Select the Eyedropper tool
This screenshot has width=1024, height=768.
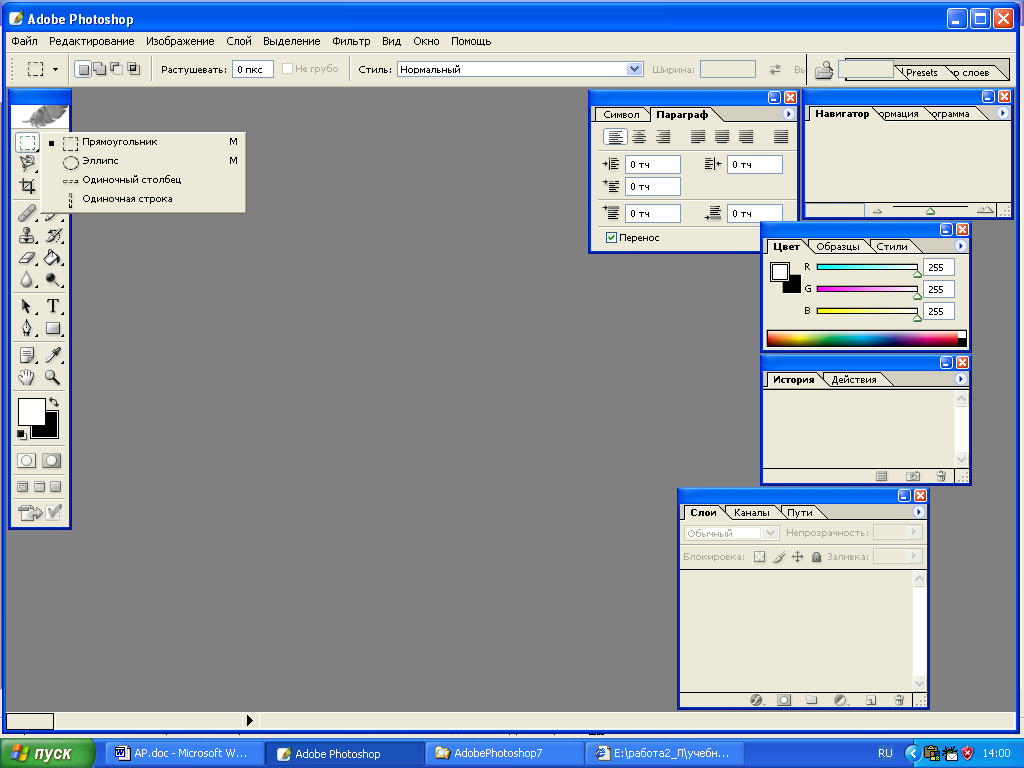pyautogui.click(x=54, y=355)
